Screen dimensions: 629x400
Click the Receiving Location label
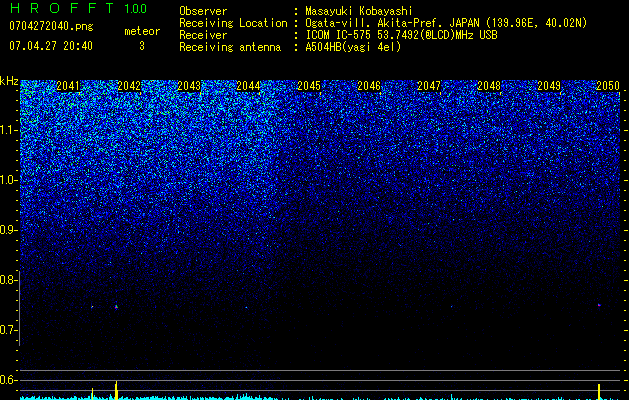233,23
